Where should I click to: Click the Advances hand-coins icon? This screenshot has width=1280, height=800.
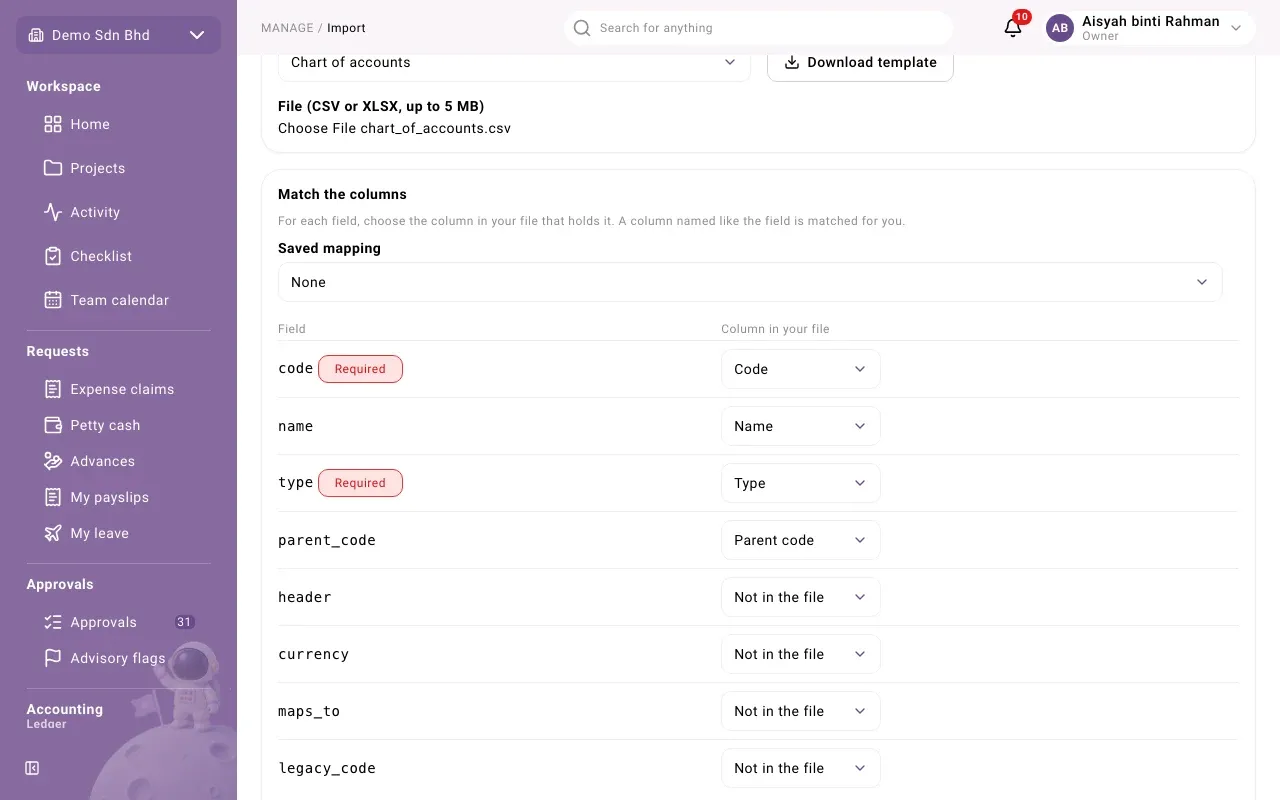pyautogui.click(x=53, y=461)
